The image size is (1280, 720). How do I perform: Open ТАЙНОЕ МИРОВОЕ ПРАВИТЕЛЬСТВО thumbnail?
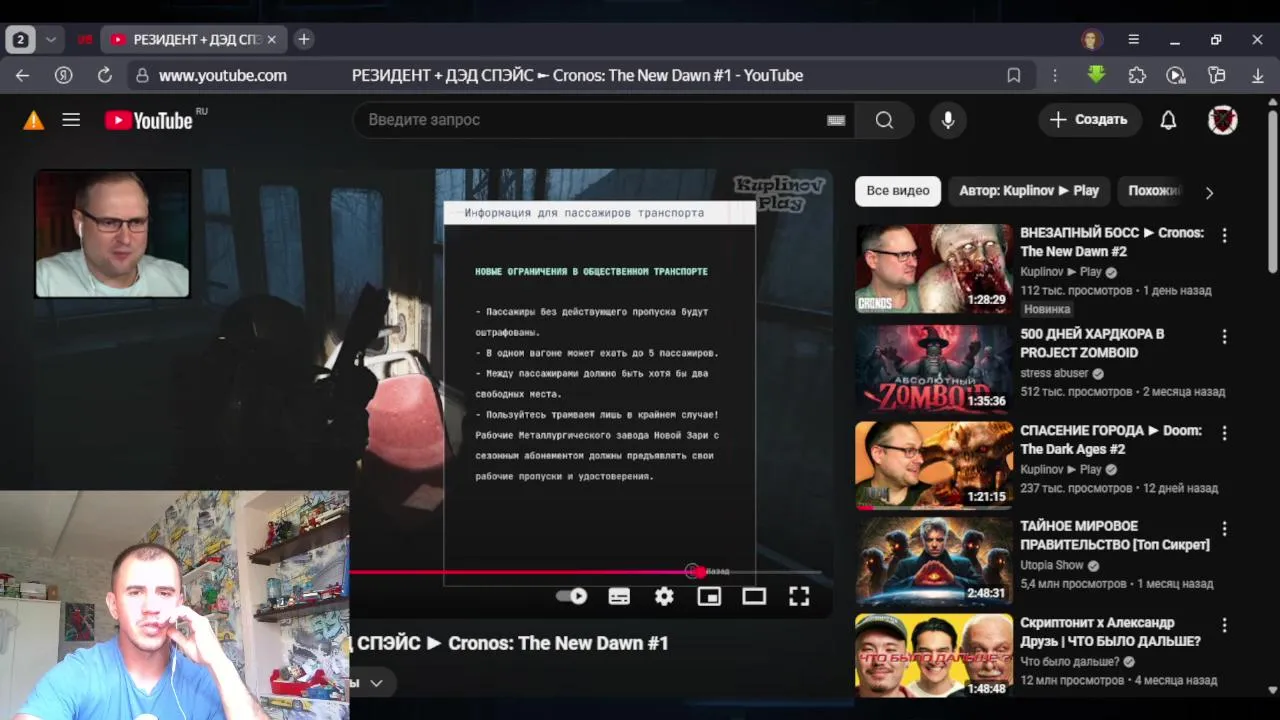pos(934,560)
